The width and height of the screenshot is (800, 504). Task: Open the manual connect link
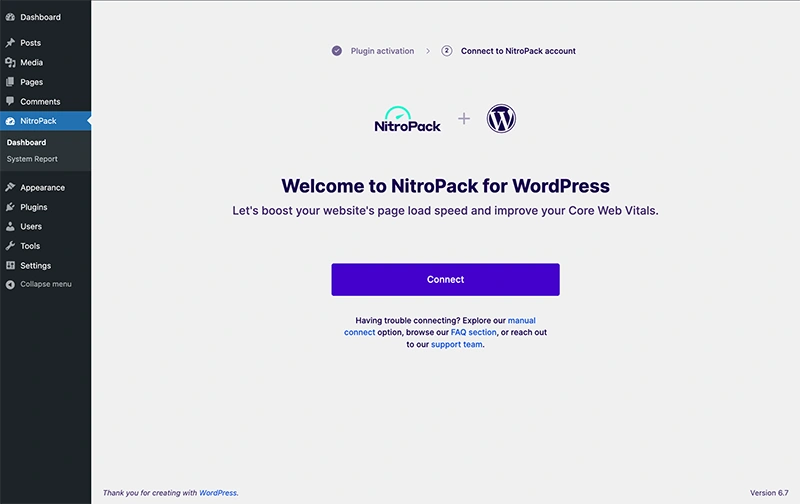(x=361, y=332)
